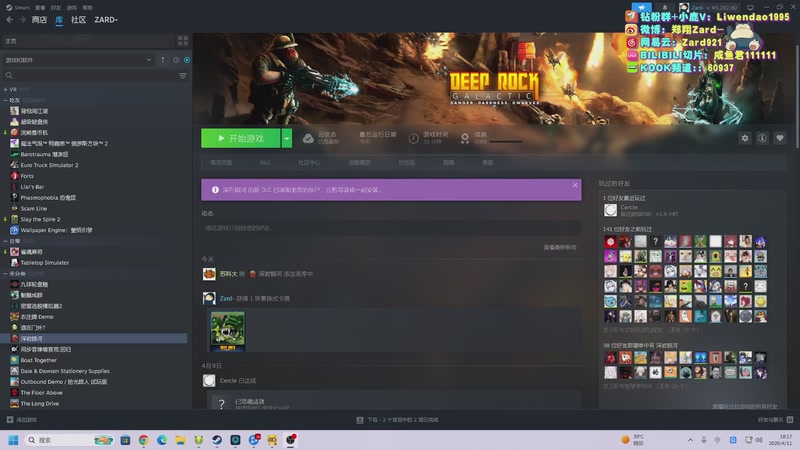Open the Support tab
Screen dimensions: 800x450
[488, 162]
